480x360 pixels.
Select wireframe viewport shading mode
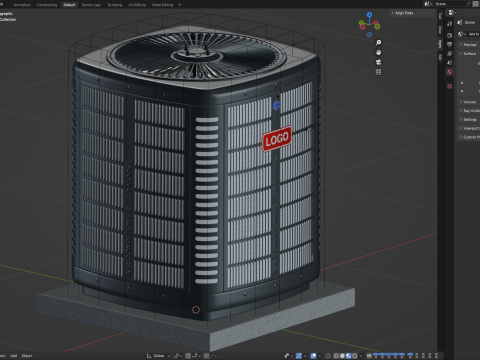[336, 356]
